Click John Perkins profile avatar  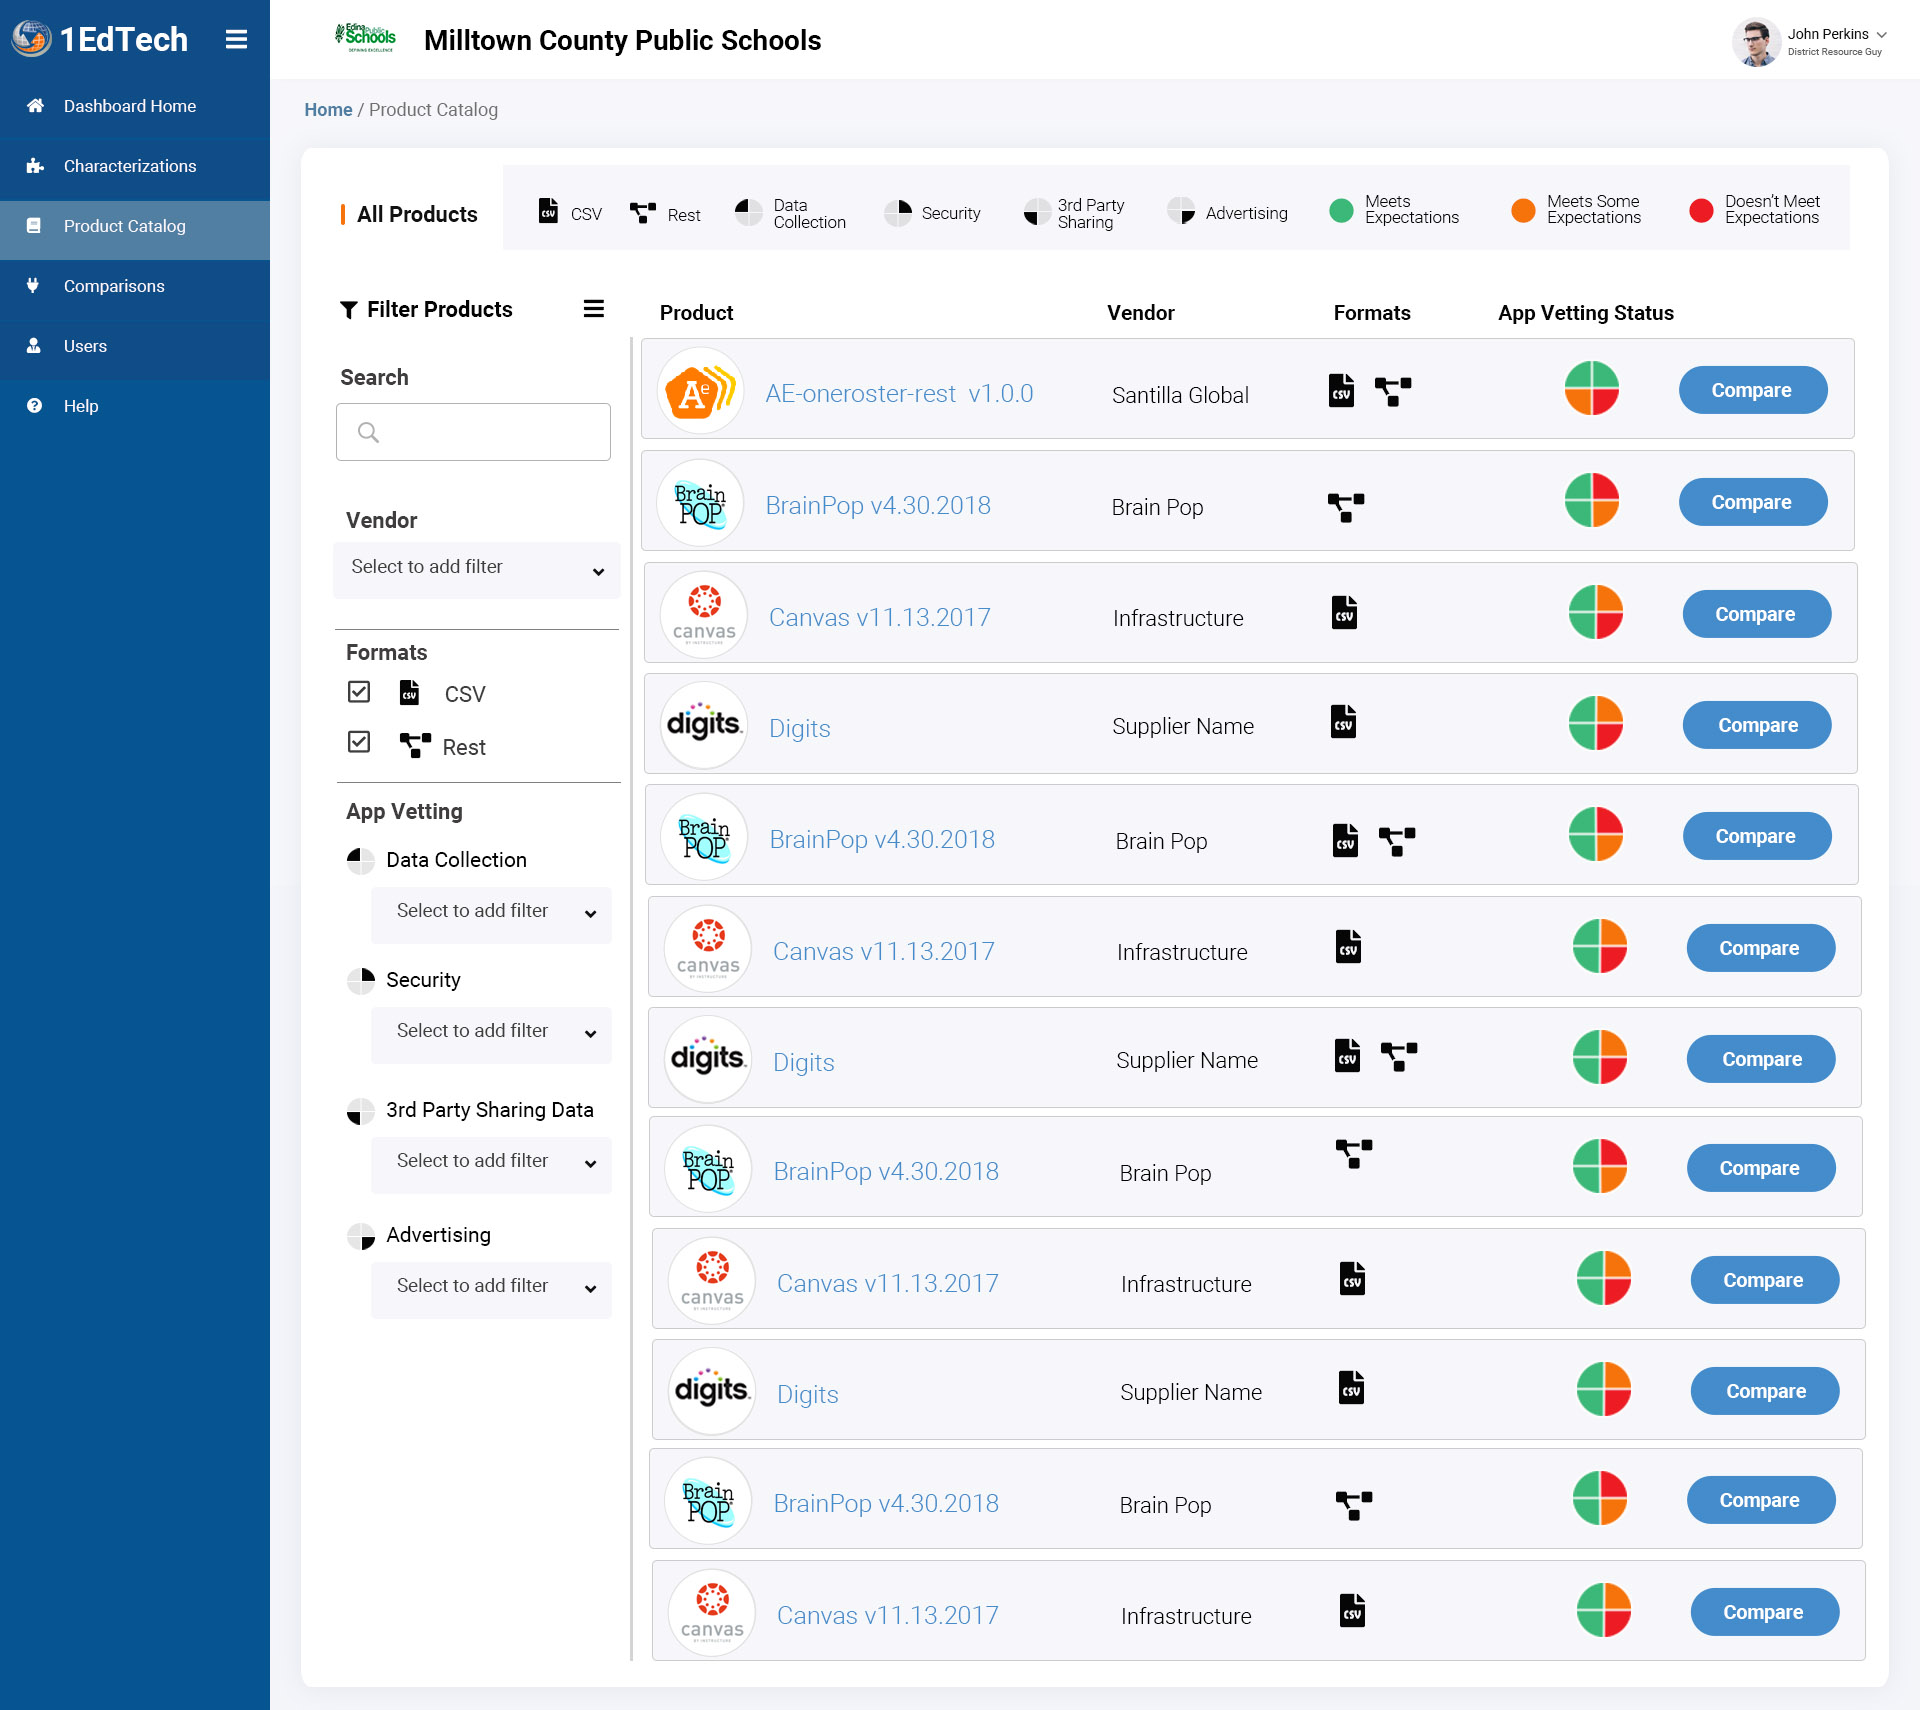click(1756, 41)
